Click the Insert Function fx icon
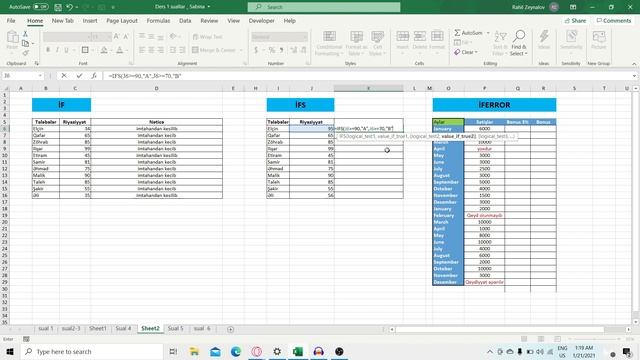 point(94,76)
